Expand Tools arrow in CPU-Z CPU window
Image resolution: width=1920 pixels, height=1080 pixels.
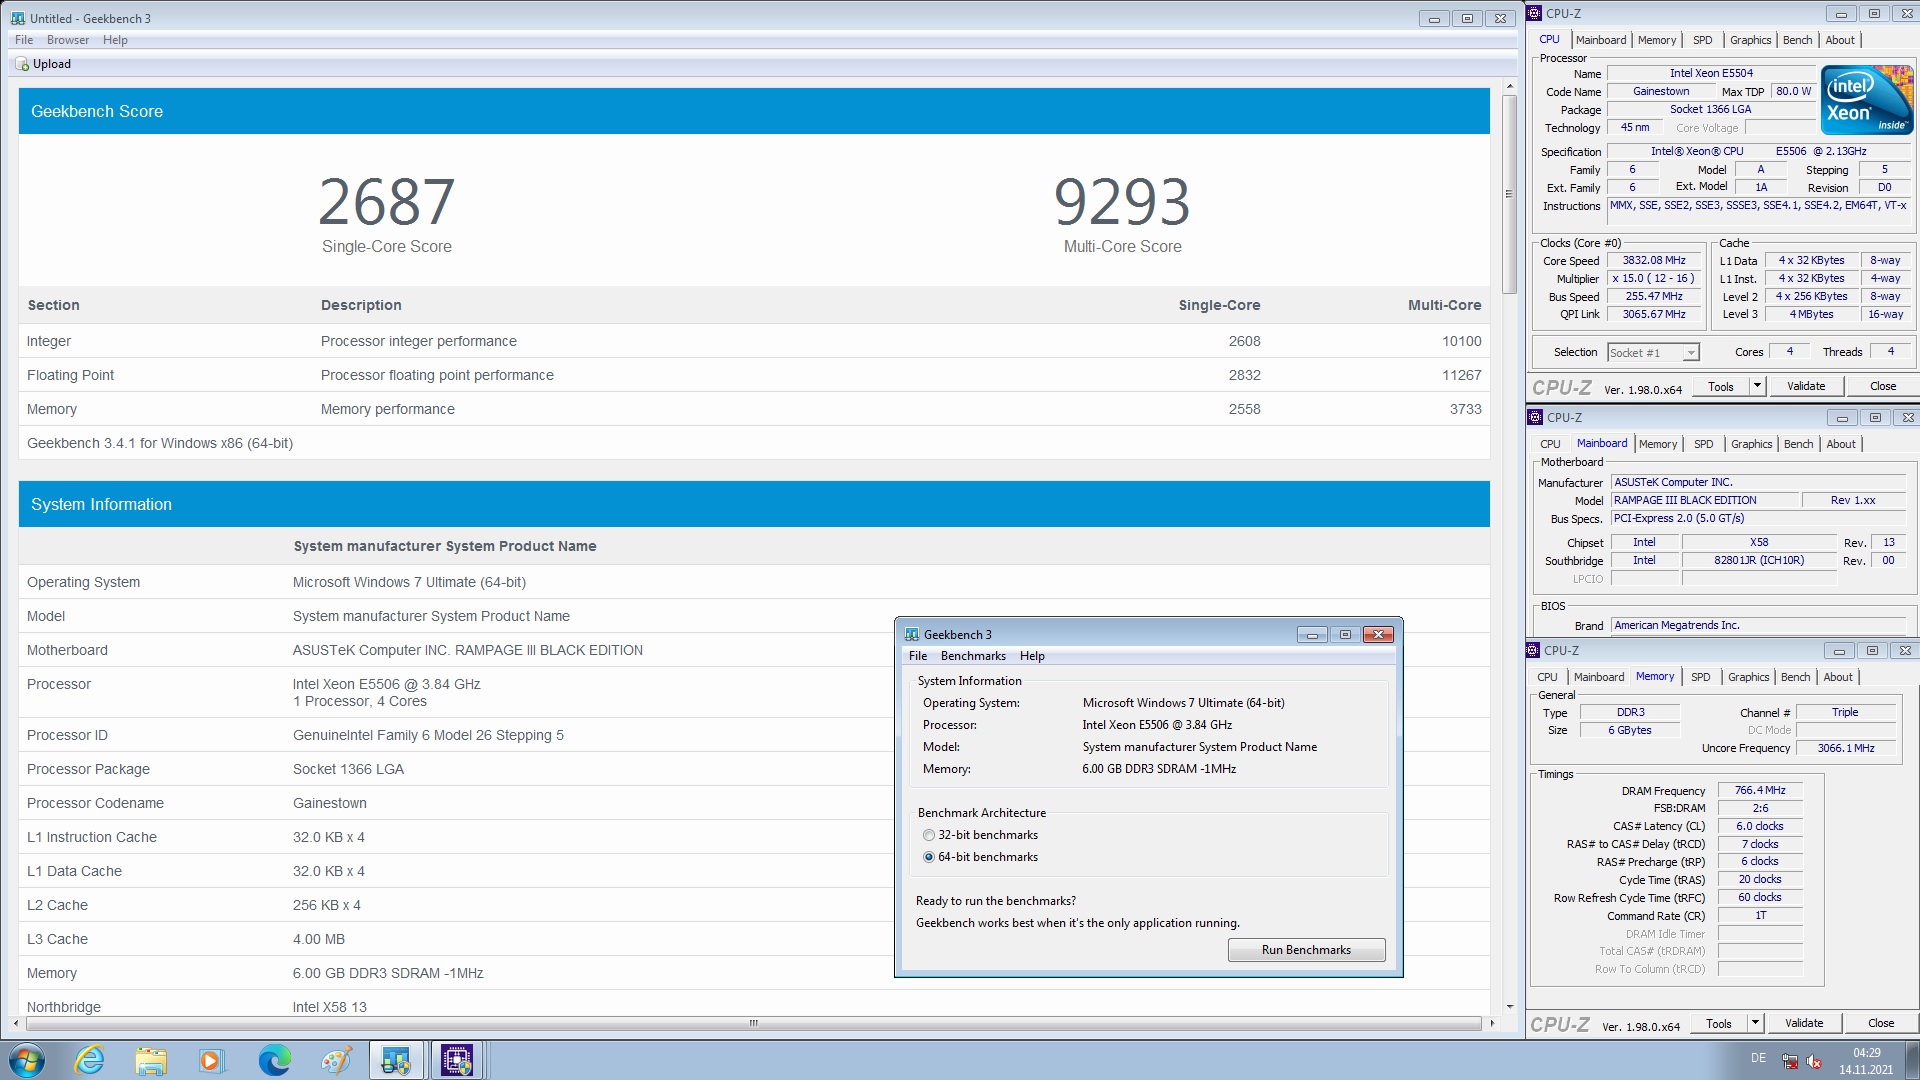coord(1756,386)
